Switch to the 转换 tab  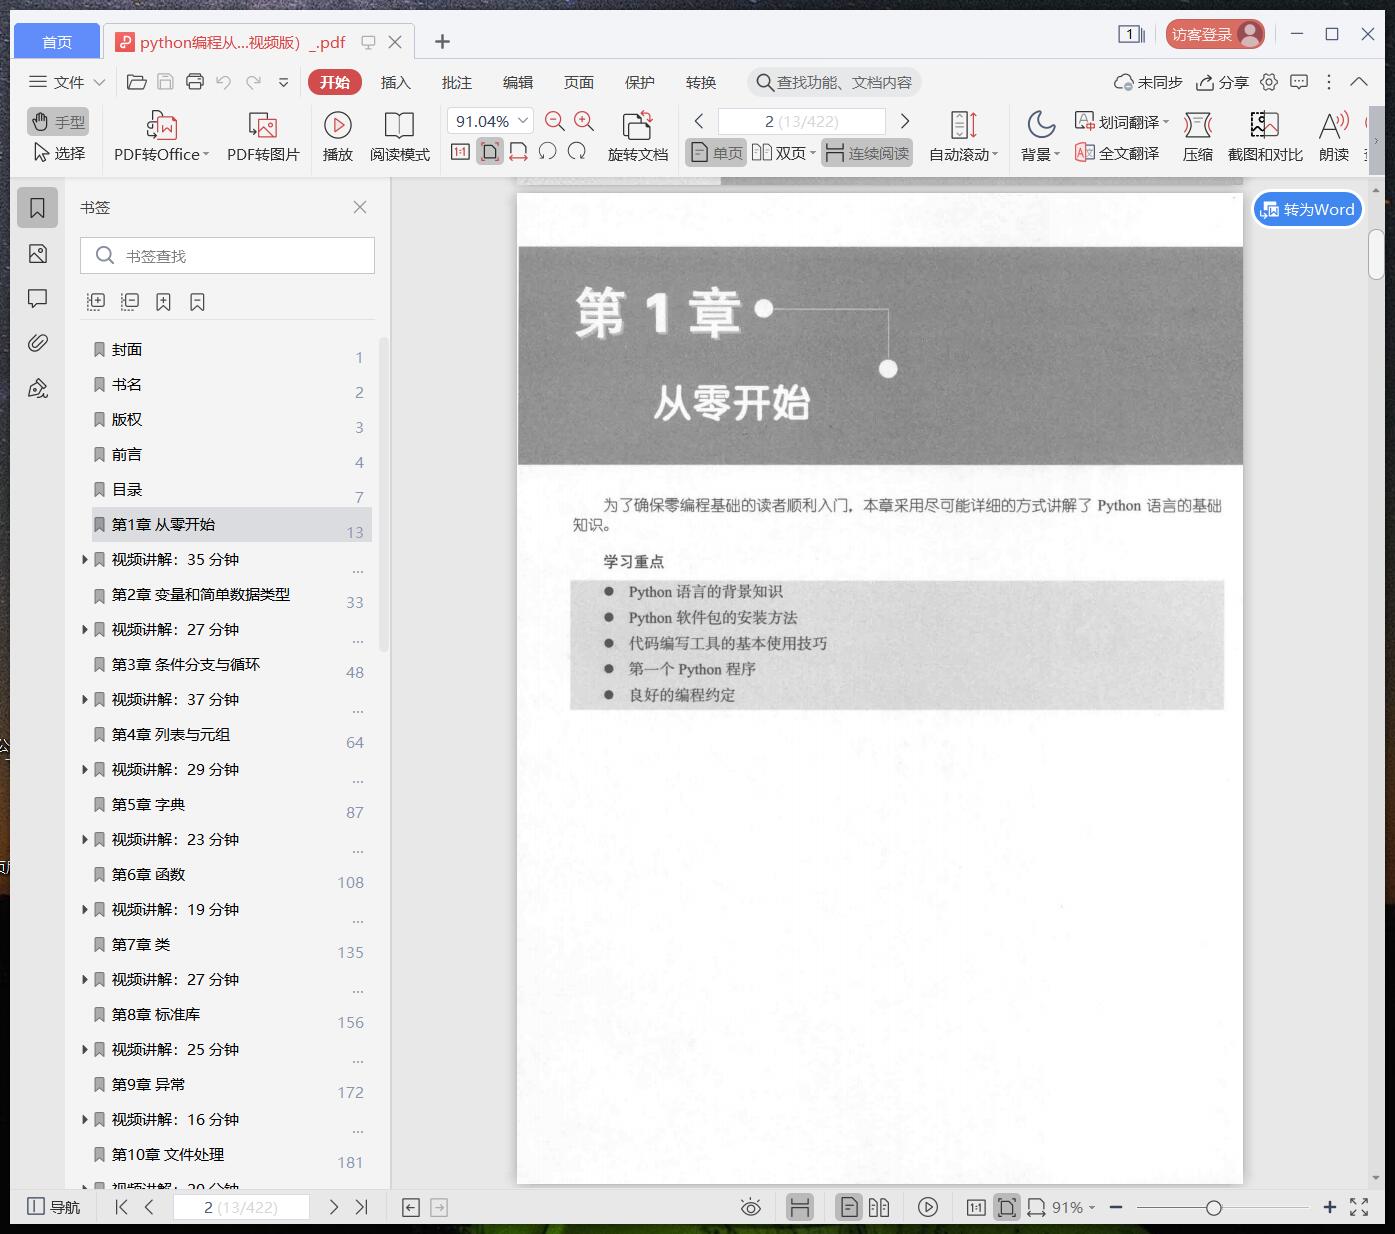[x=701, y=82]
